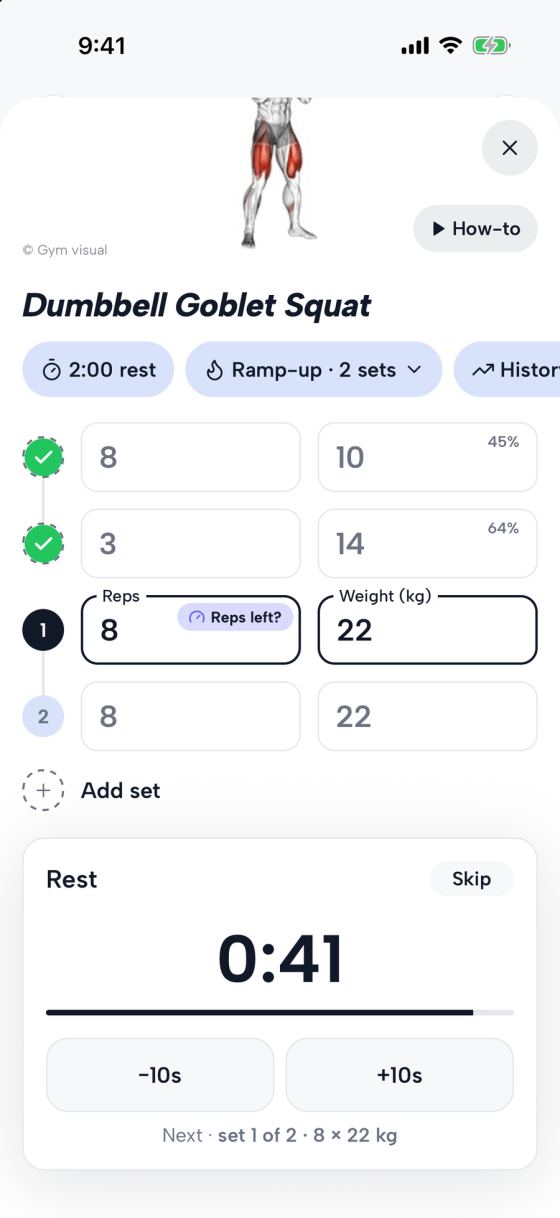The width and height of the screenshot is (560, 1218).
Task: Close the exercise panel with the X icon
Action: (x=509, y=148)
